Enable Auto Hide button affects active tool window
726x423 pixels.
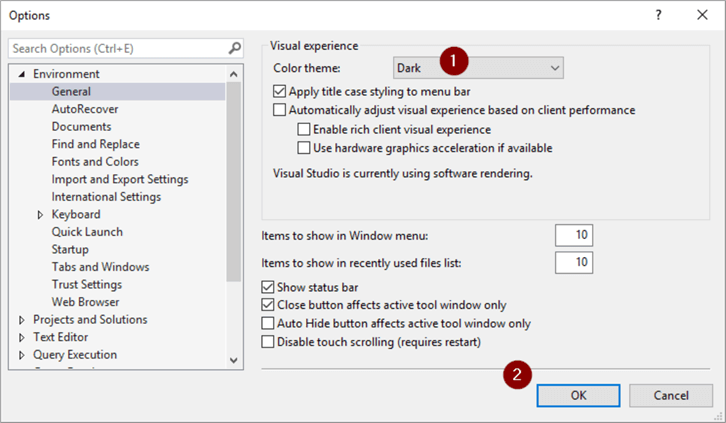[267, 324]
